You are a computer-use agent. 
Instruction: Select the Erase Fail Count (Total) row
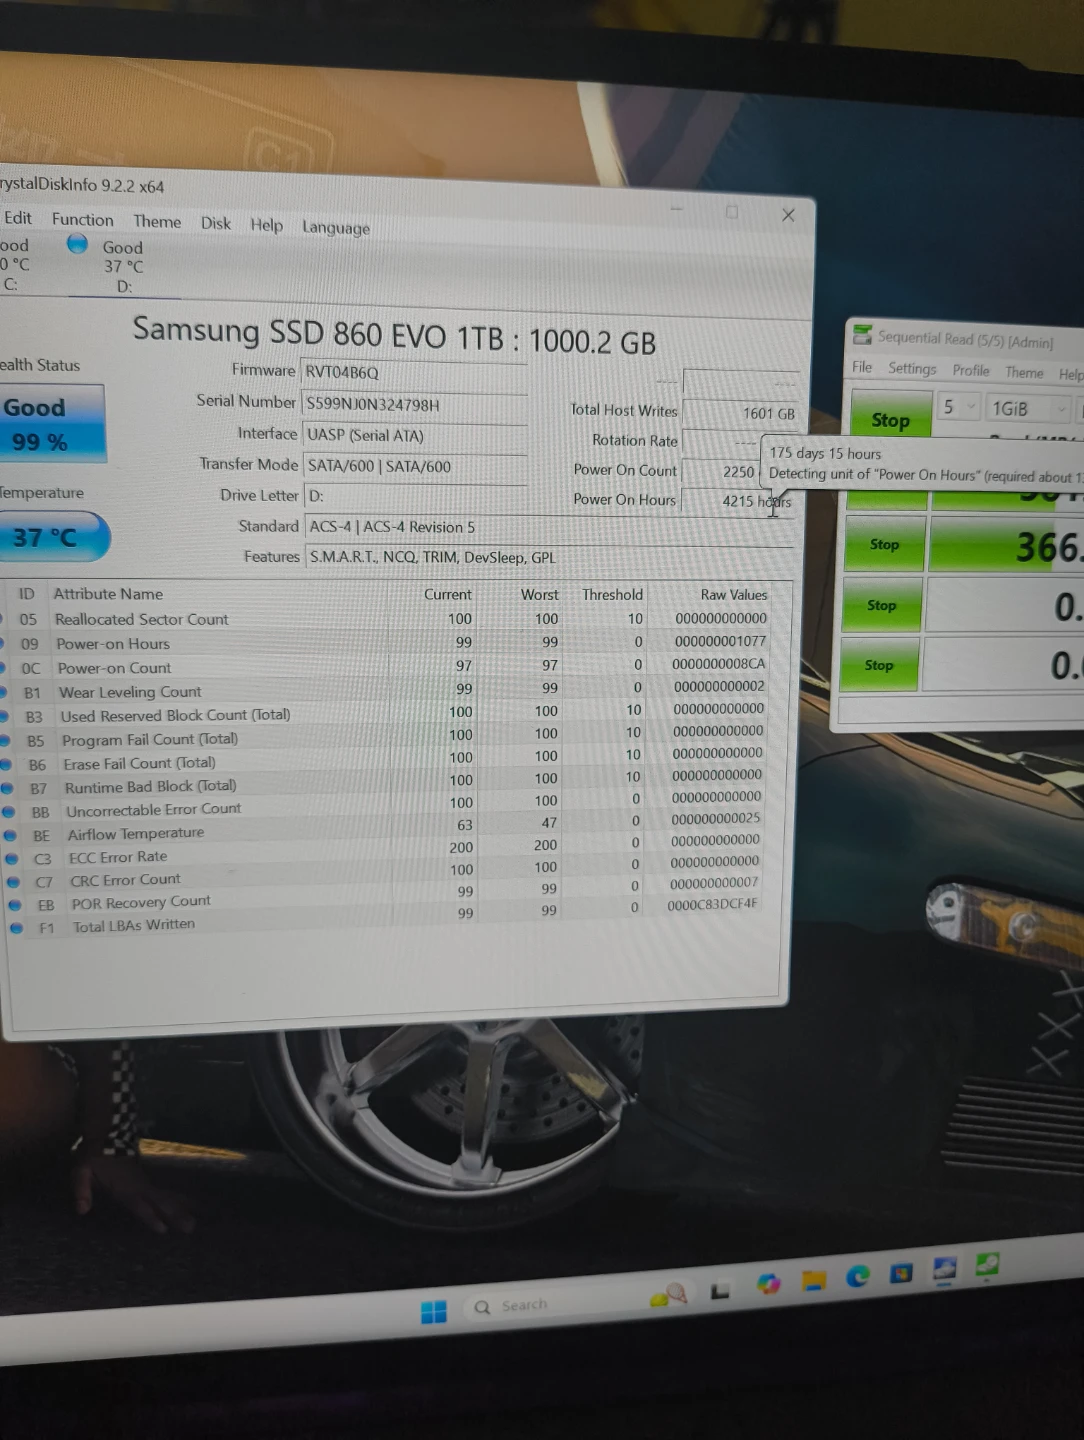(x=395, y=761)
